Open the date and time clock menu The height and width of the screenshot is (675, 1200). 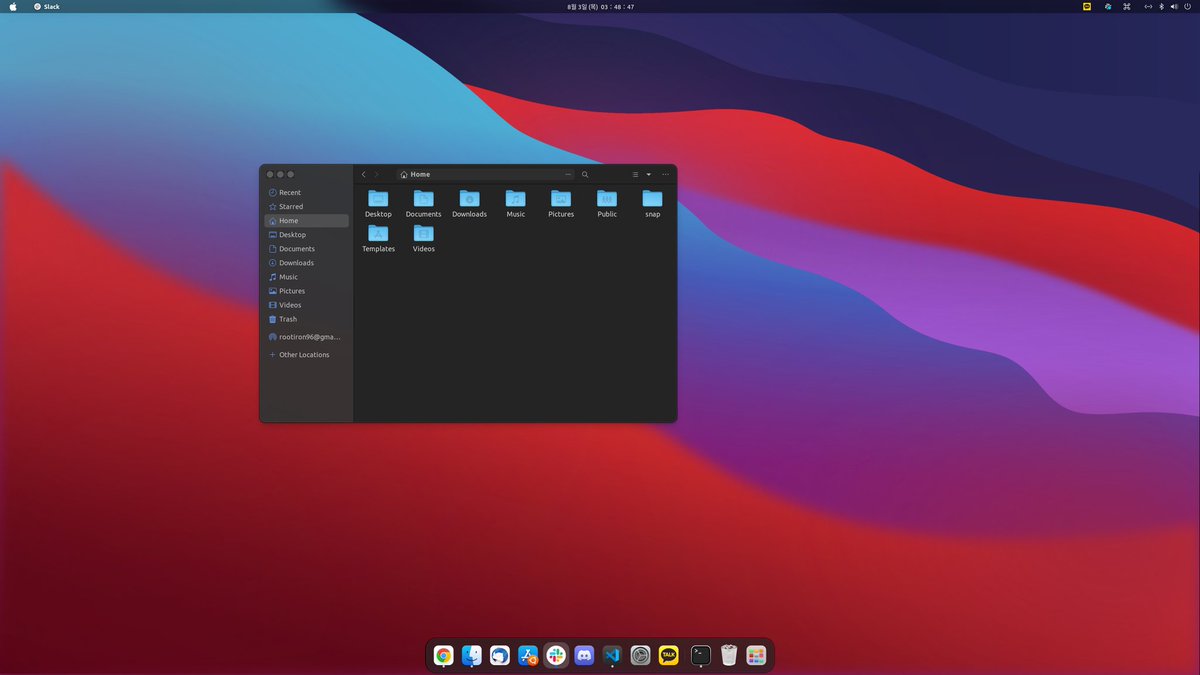600,6
